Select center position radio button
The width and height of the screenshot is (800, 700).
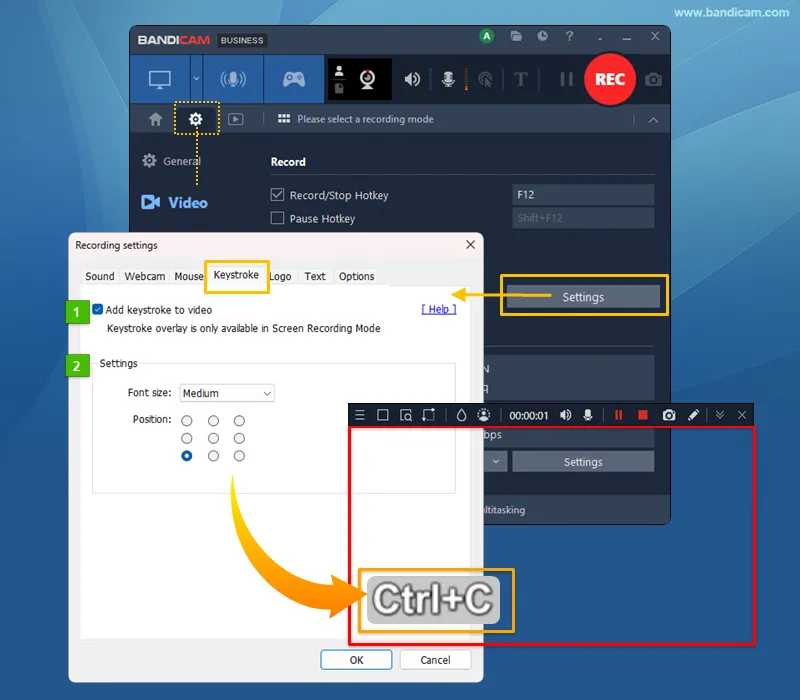pyautogui.click(x=213, y=438)
